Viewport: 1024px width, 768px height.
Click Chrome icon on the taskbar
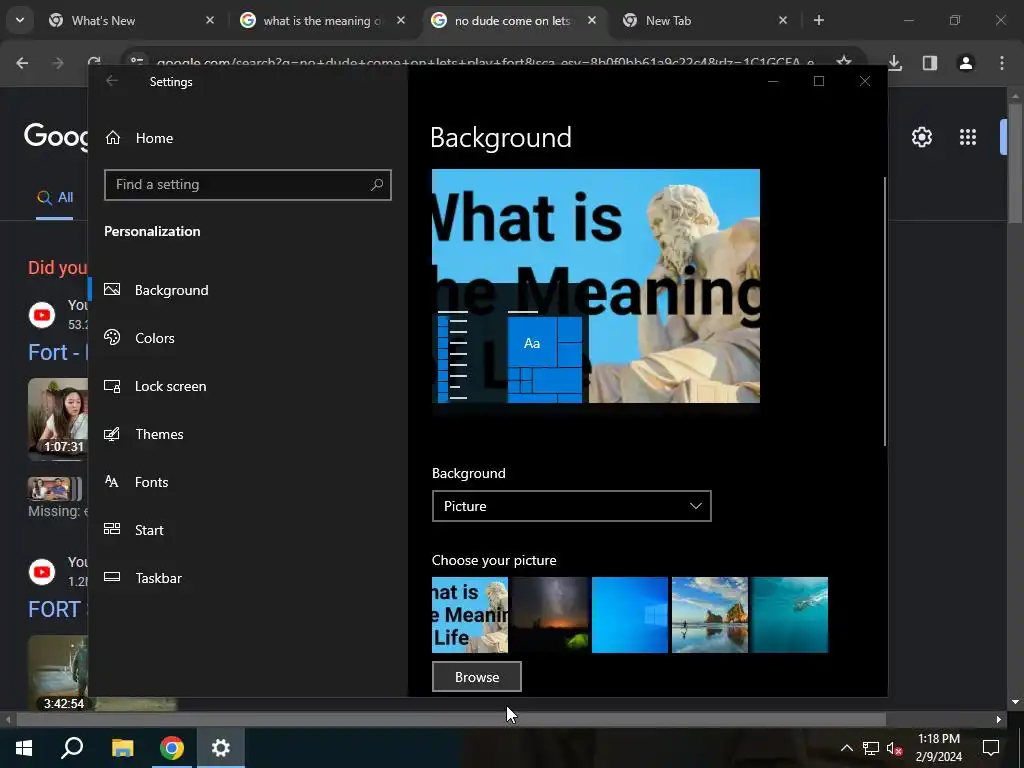[172, 748]
